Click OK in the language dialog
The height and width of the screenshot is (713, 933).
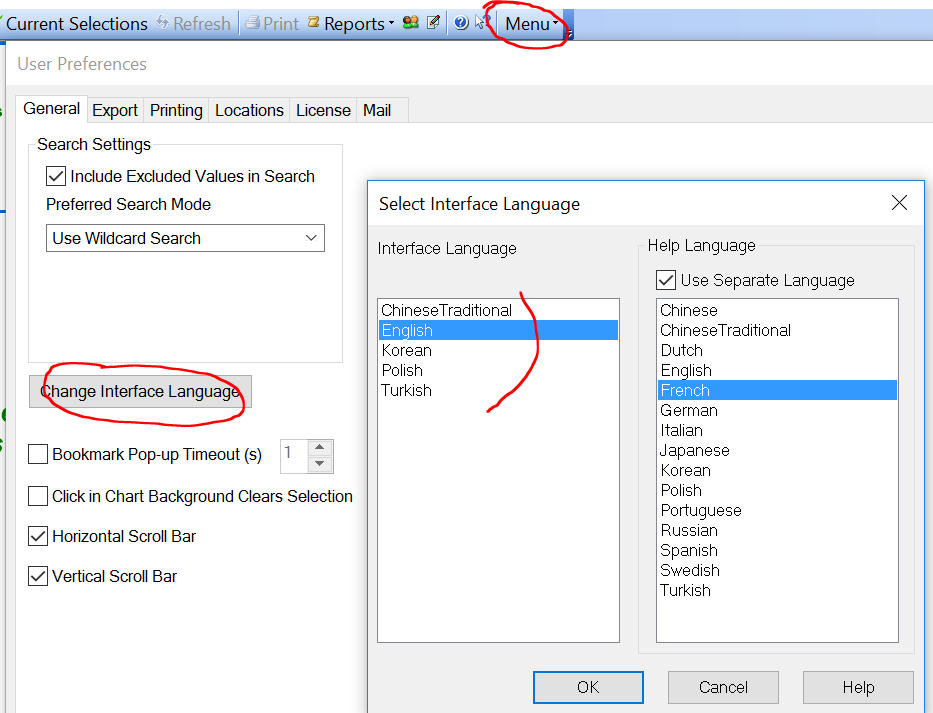click(x=588, y=687)
